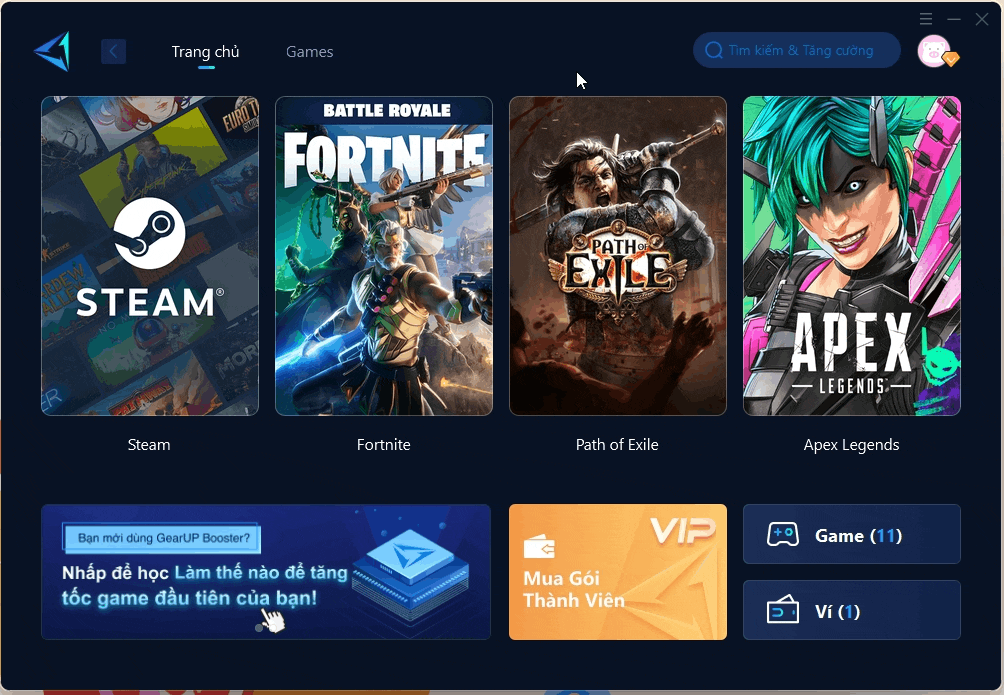Viewport: 1004px width, 695px height.
Task: Click the Steam label text
Action: click(x=149, y=445)
